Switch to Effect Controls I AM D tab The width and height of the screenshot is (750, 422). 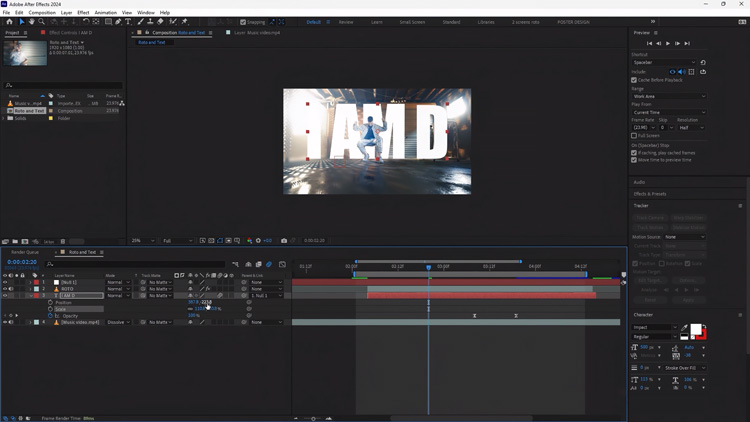coord(70,33)
